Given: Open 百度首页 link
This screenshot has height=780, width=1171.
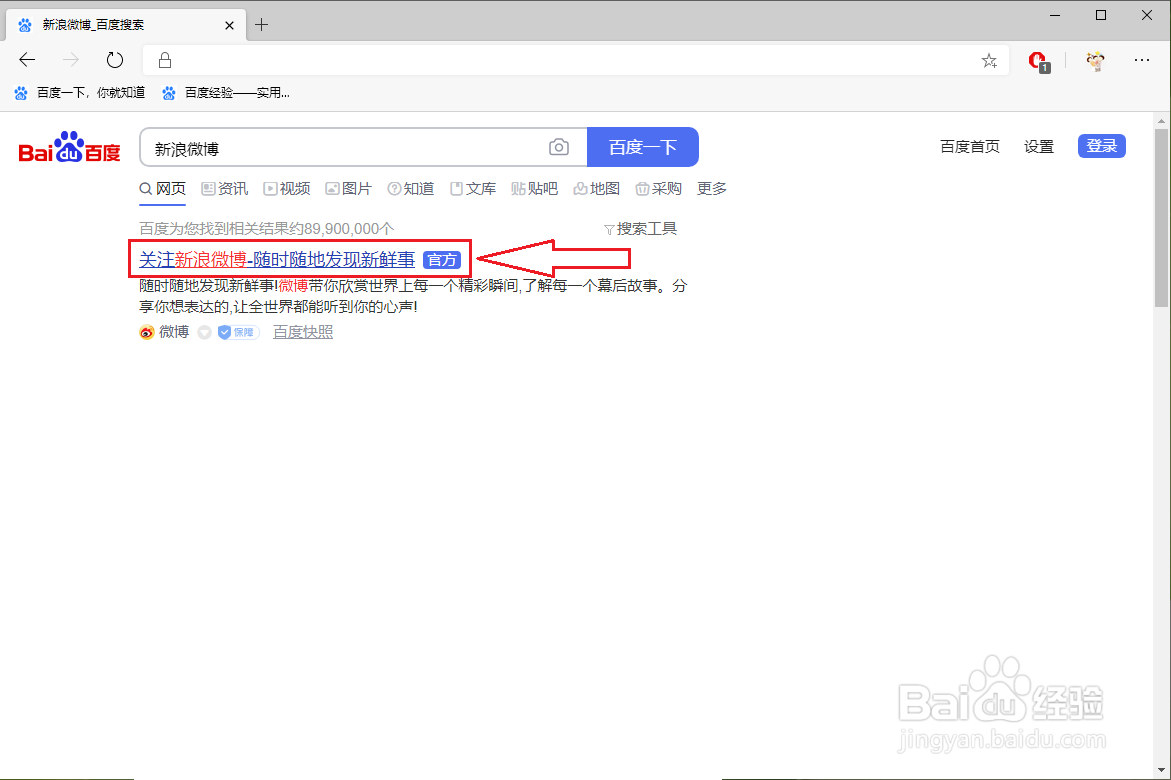Looking at the screenshot, I should [x=969, y=146].
